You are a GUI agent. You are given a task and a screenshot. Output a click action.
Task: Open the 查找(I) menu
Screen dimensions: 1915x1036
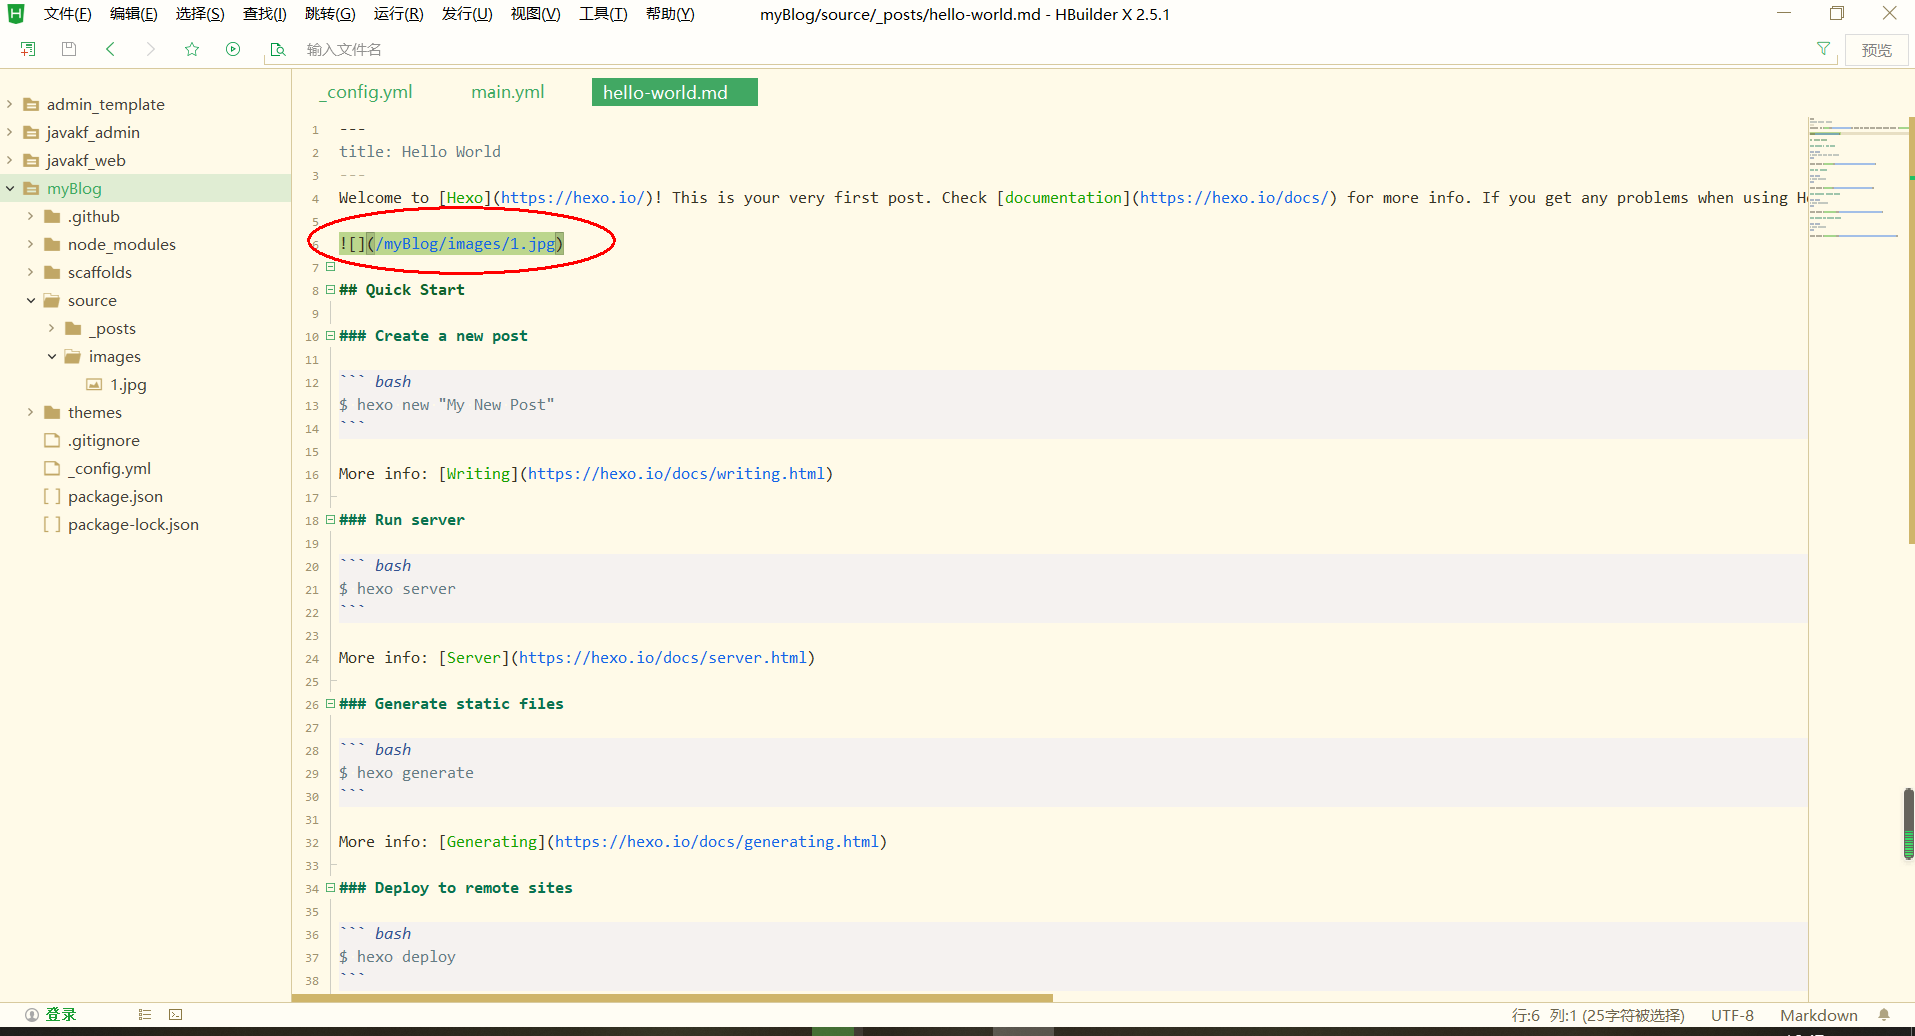265,14
